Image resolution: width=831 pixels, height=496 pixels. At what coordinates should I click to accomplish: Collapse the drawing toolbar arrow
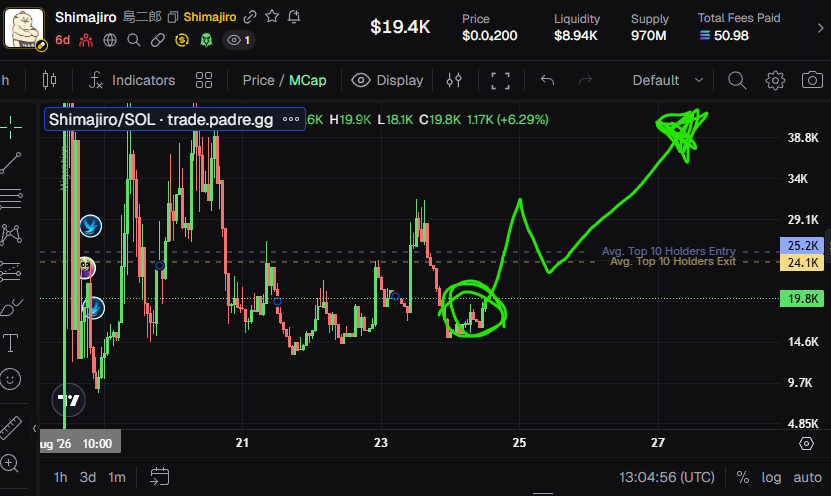point(34,428)
